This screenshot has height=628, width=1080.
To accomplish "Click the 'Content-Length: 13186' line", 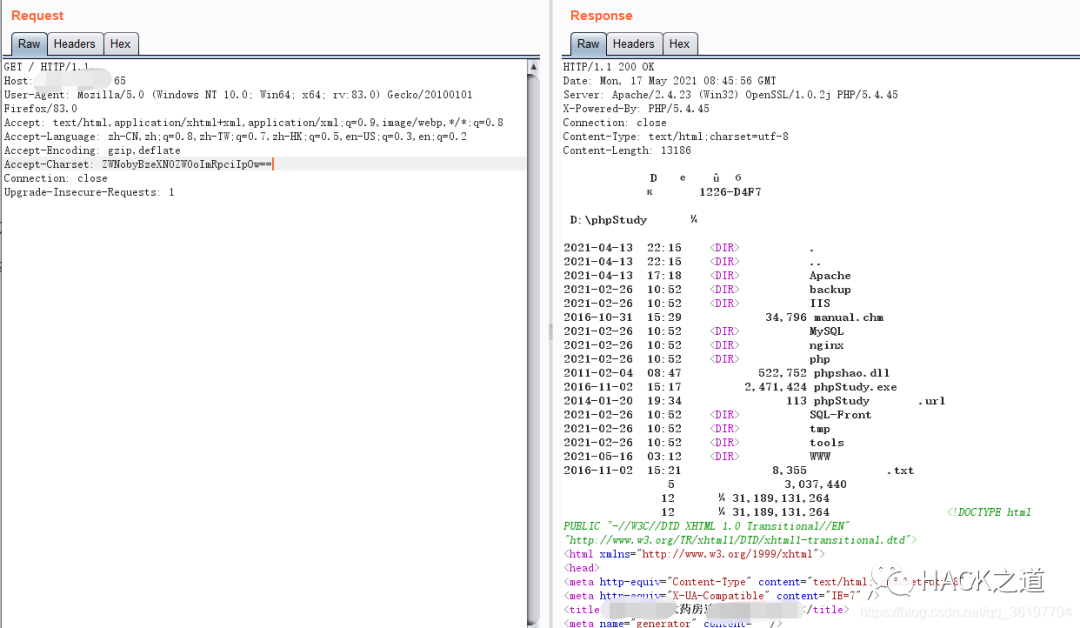I will coord(627,150).
